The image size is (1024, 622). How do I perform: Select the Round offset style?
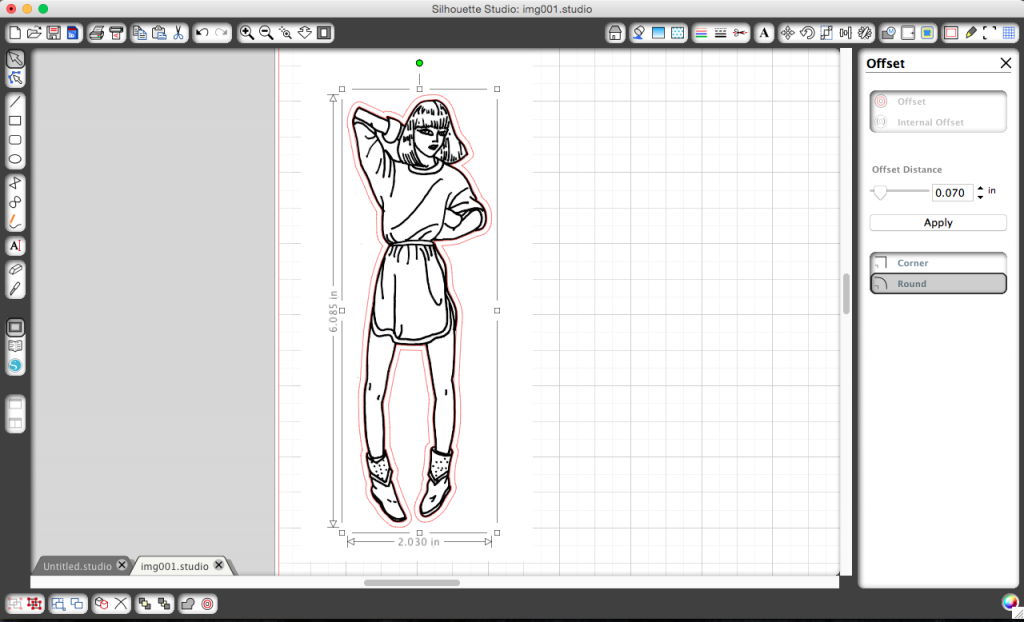(938, 284)
